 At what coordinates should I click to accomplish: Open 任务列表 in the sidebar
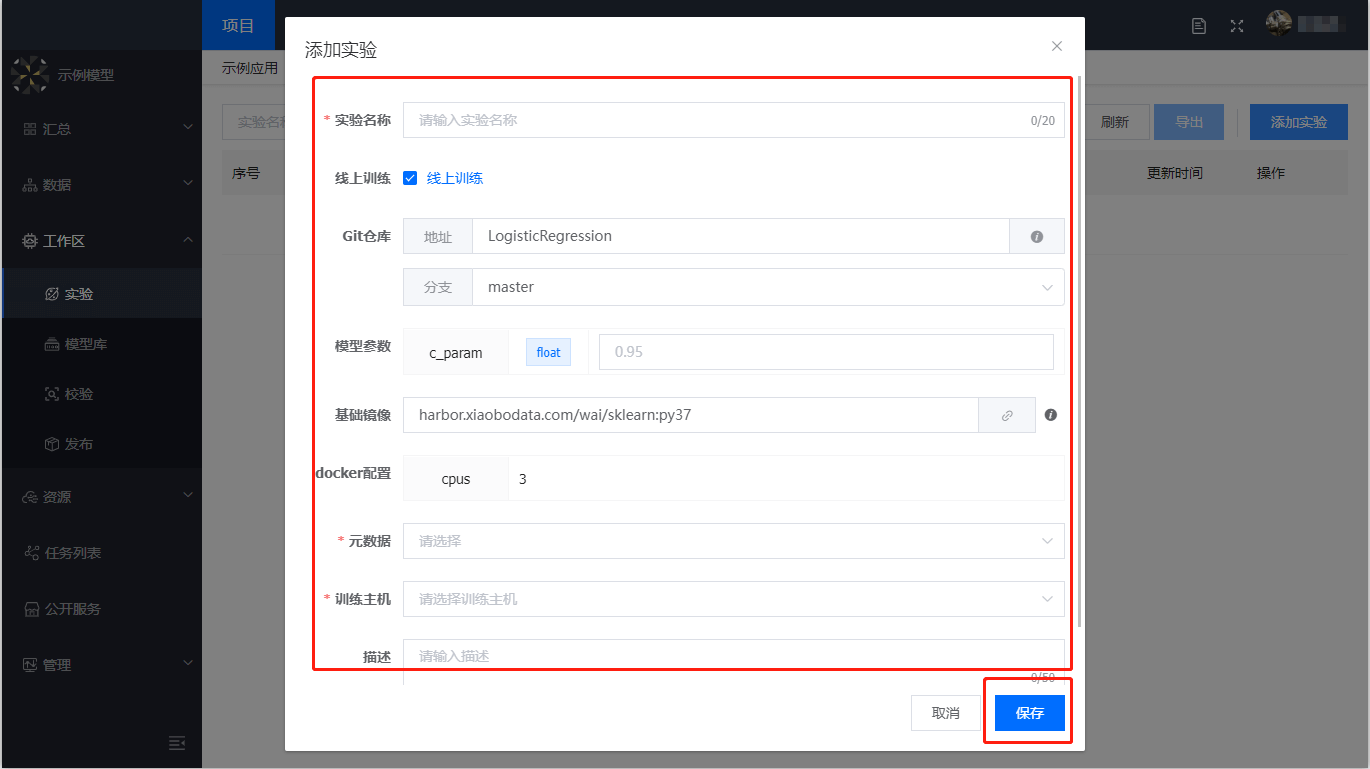101,553
